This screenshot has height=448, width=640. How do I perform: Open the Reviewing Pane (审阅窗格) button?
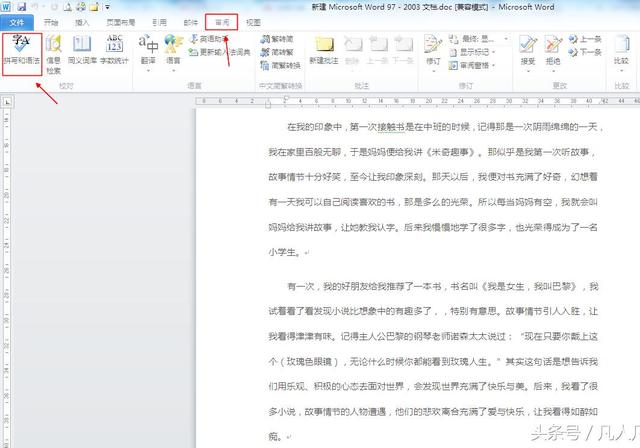point(472,65)
